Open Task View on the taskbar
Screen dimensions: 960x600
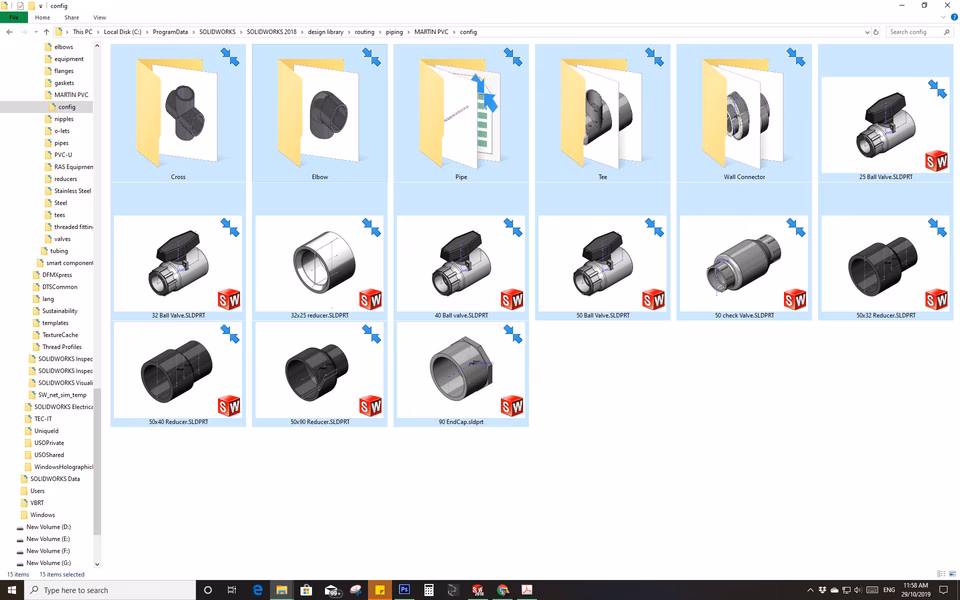point(234,590)
